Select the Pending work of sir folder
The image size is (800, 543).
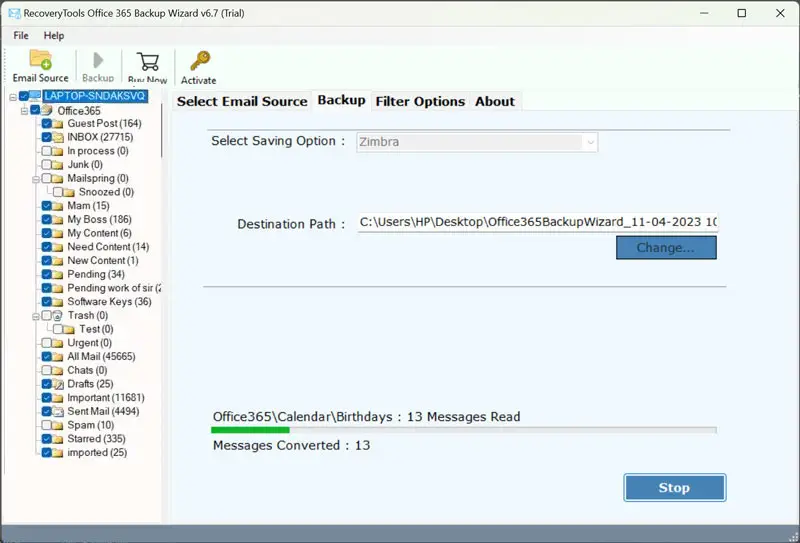114,288
